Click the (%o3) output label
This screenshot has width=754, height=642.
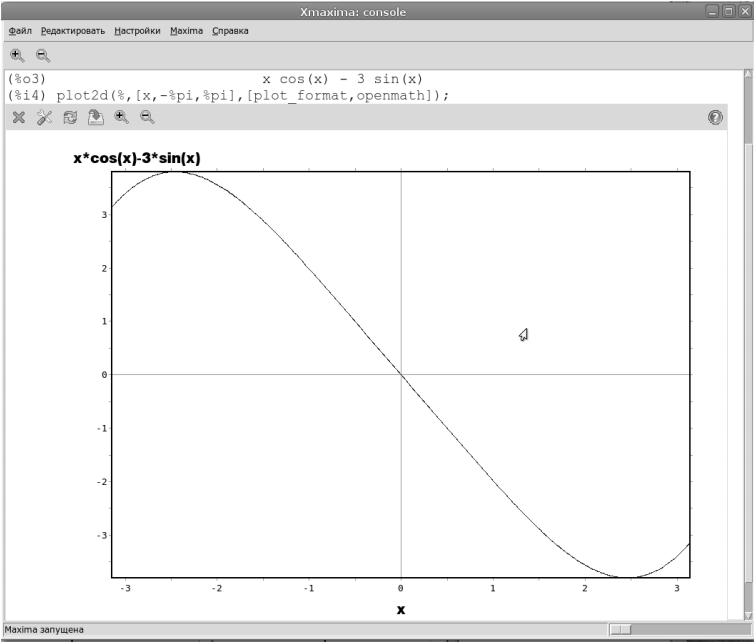[26, 79]
